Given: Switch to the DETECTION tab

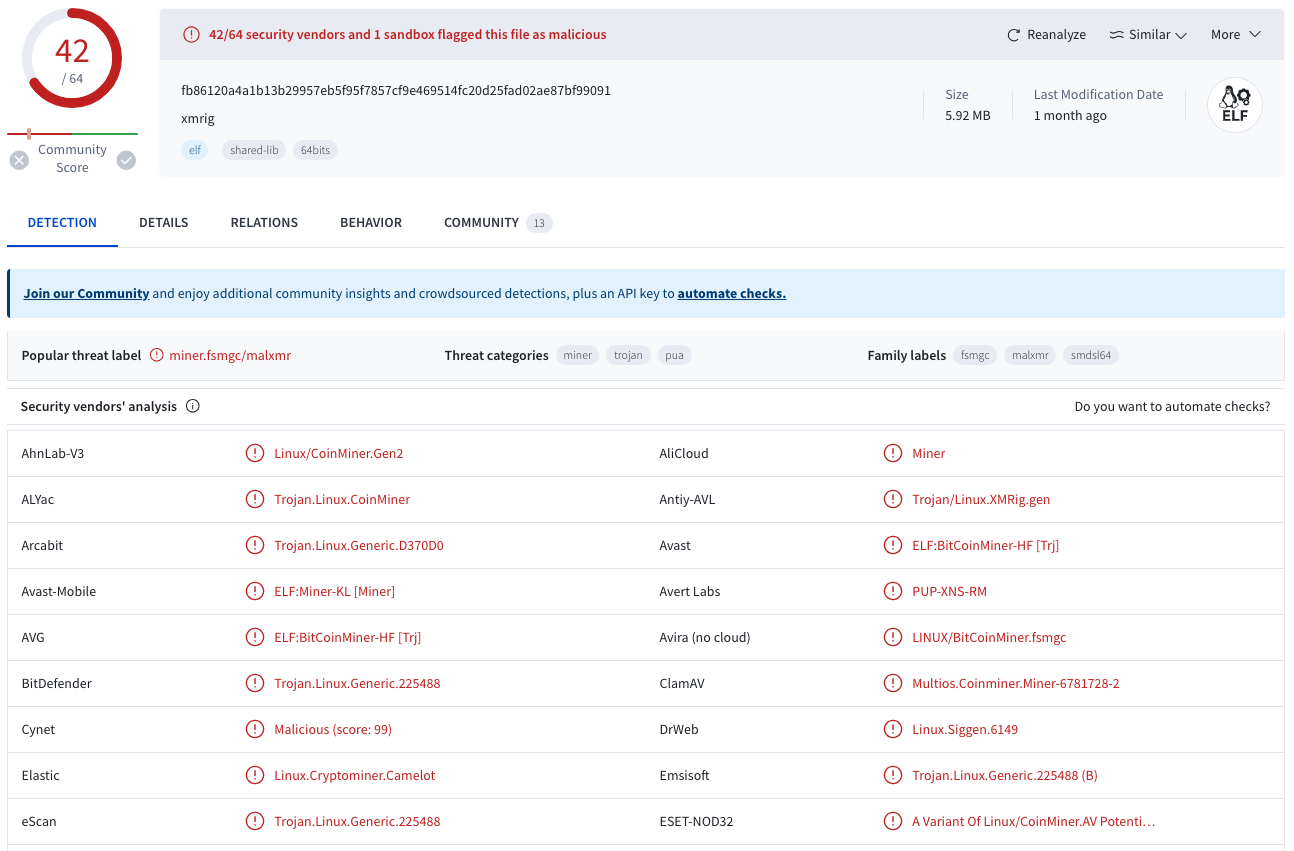Looking at the screenshot, I should (62, 223).
